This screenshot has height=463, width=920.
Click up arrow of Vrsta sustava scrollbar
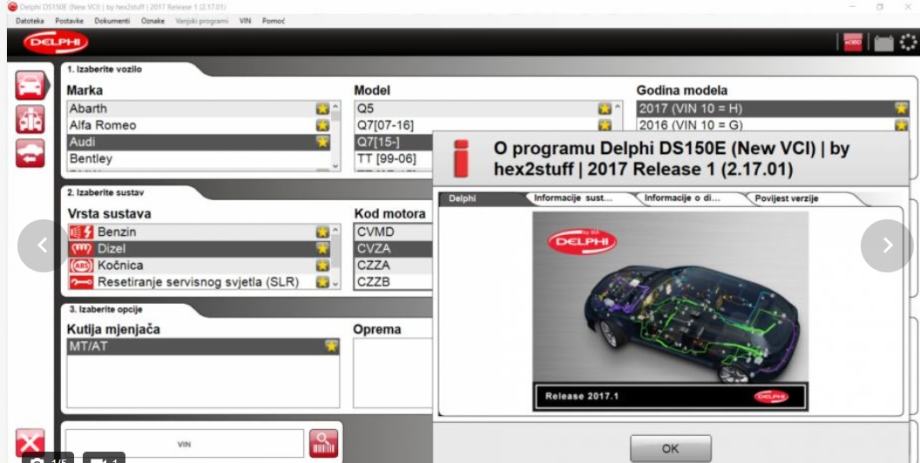pyautogui.click(x=336, y=230)
